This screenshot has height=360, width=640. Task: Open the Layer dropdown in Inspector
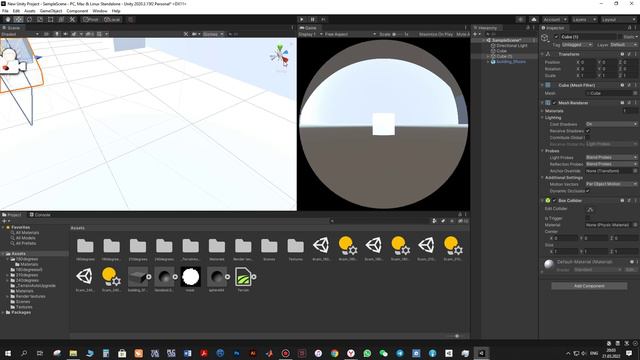[624, 44]
